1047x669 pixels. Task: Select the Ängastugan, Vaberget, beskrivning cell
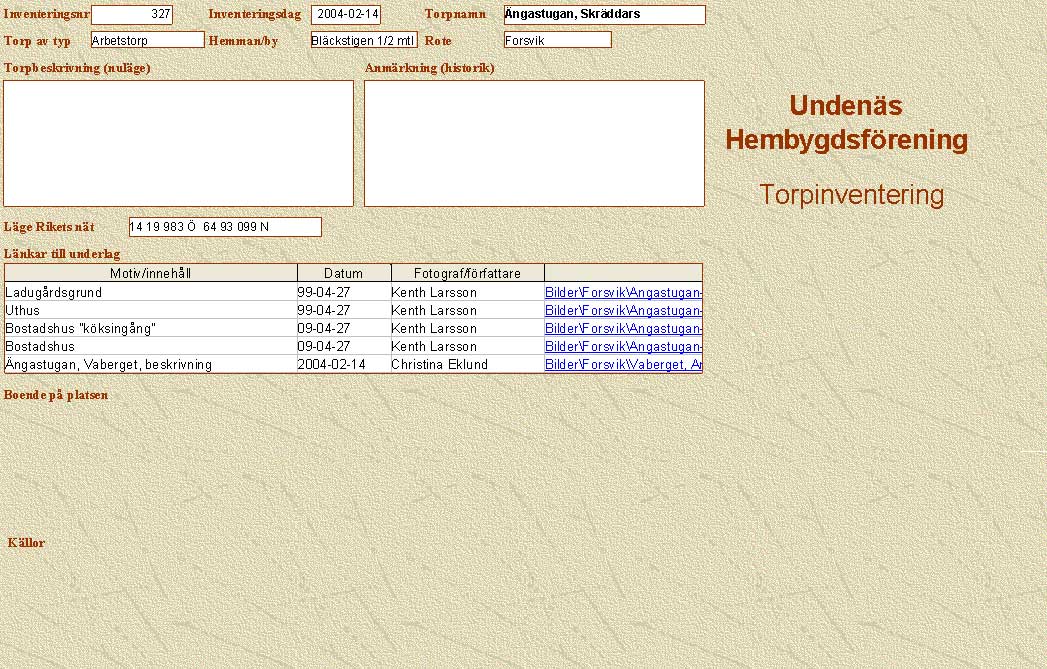[151, 365]
